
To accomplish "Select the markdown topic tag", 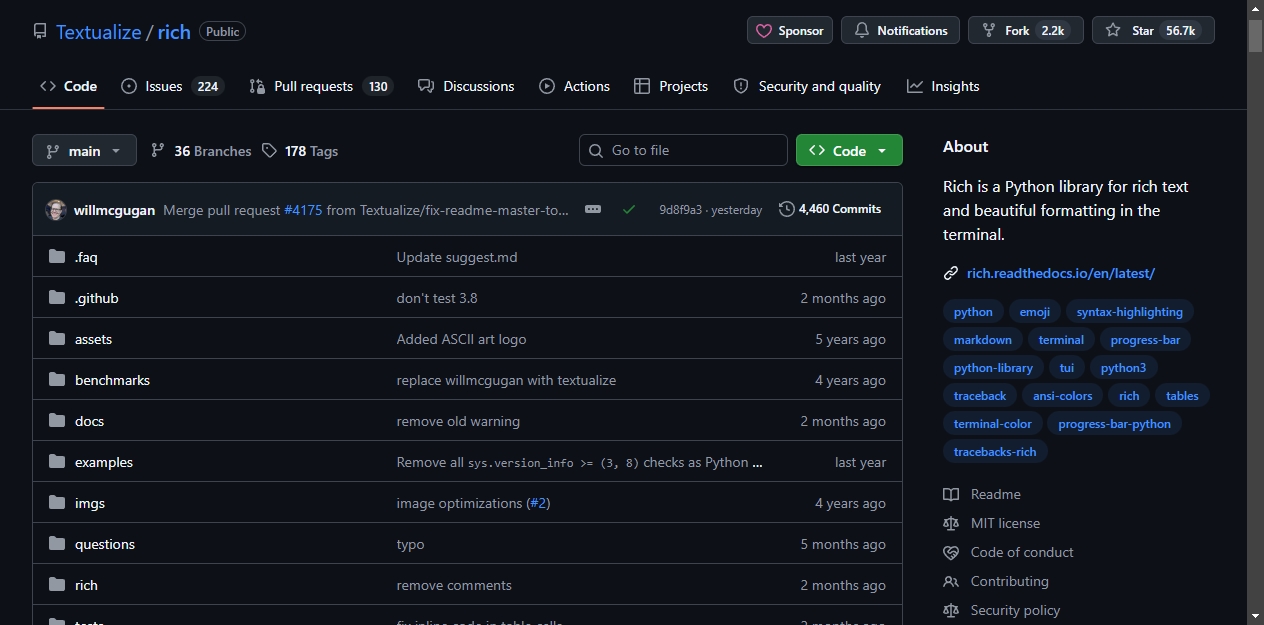I will coord(982,340).
